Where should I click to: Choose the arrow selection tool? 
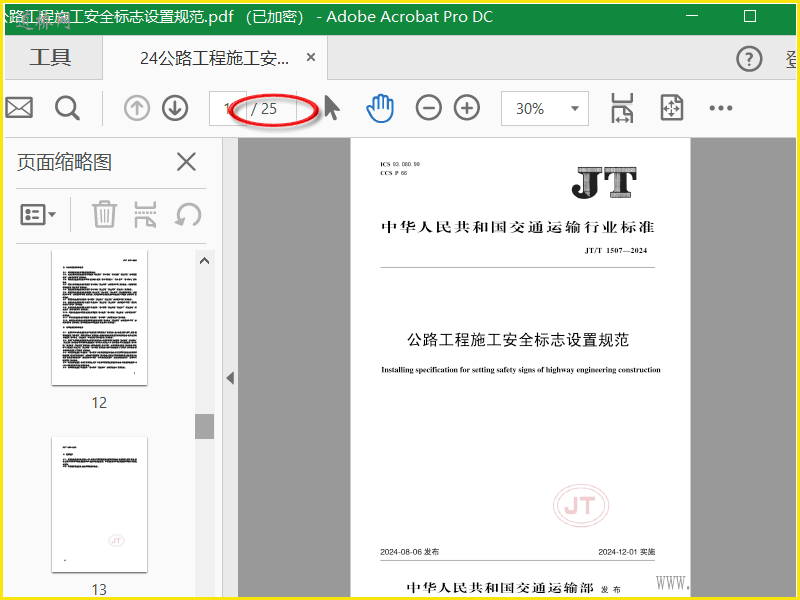pyautogui.click(x=332, y=108)
